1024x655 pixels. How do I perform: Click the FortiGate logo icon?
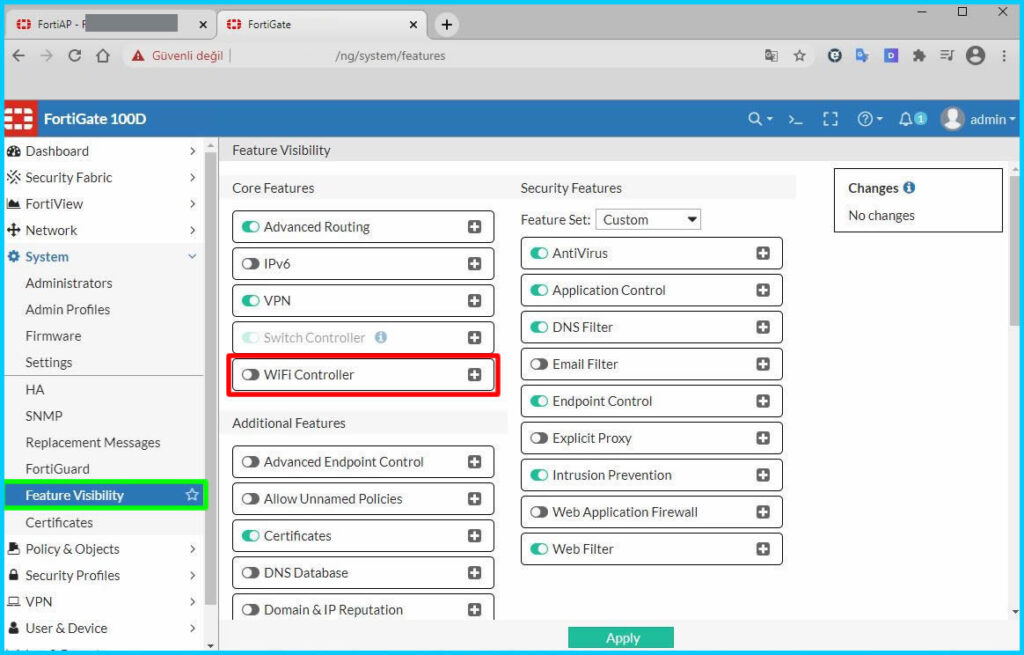[20, 119]
